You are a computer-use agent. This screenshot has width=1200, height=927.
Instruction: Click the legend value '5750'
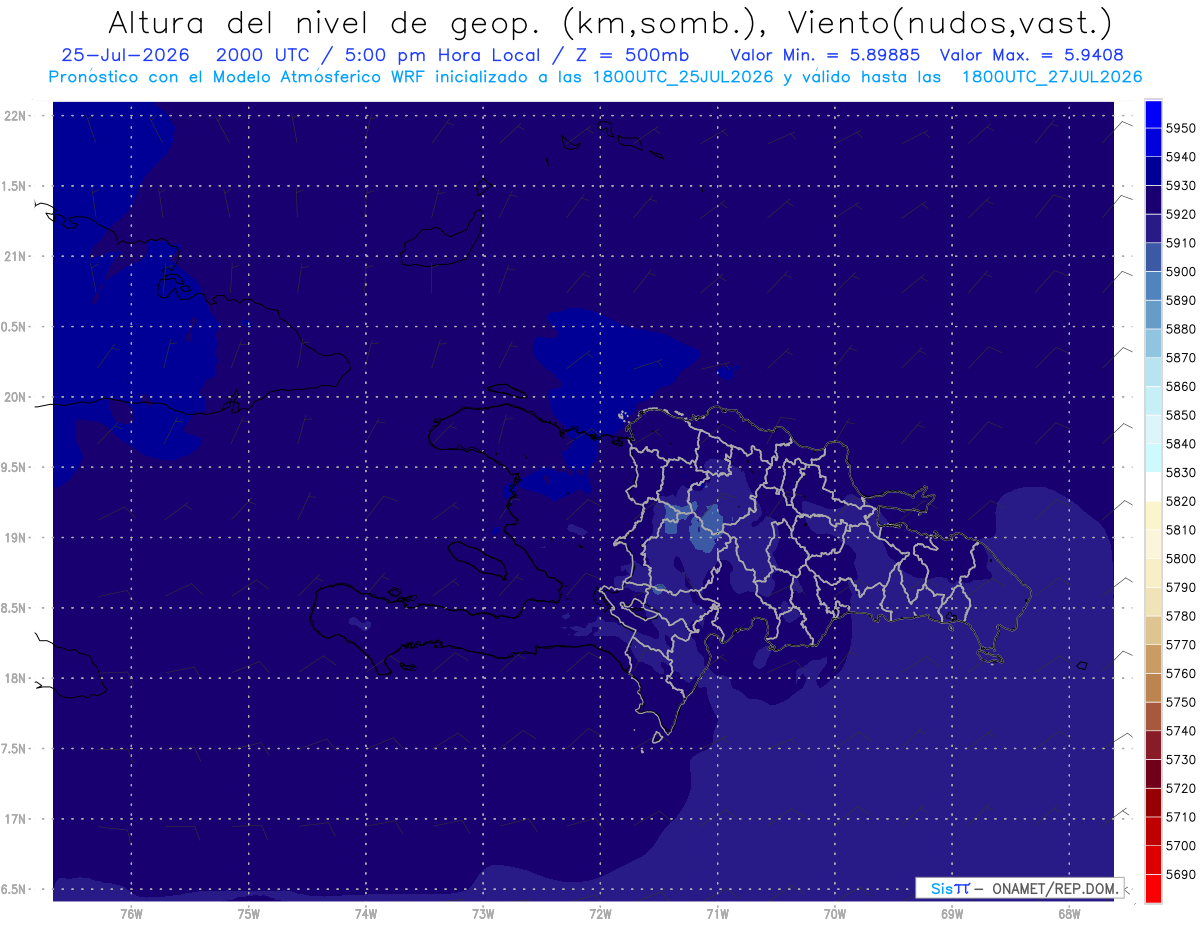pyautogui.click(x=1181, y=702)
